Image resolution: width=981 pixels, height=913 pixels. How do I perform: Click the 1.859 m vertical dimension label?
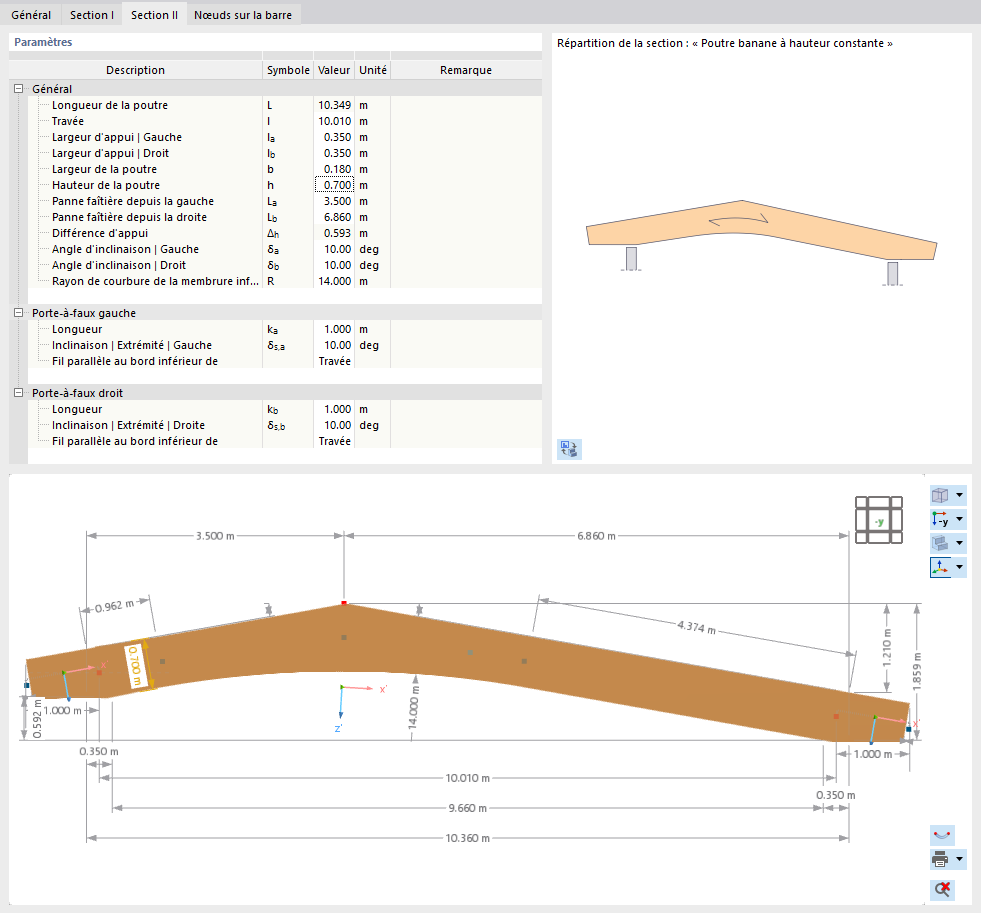click(917, 671)
